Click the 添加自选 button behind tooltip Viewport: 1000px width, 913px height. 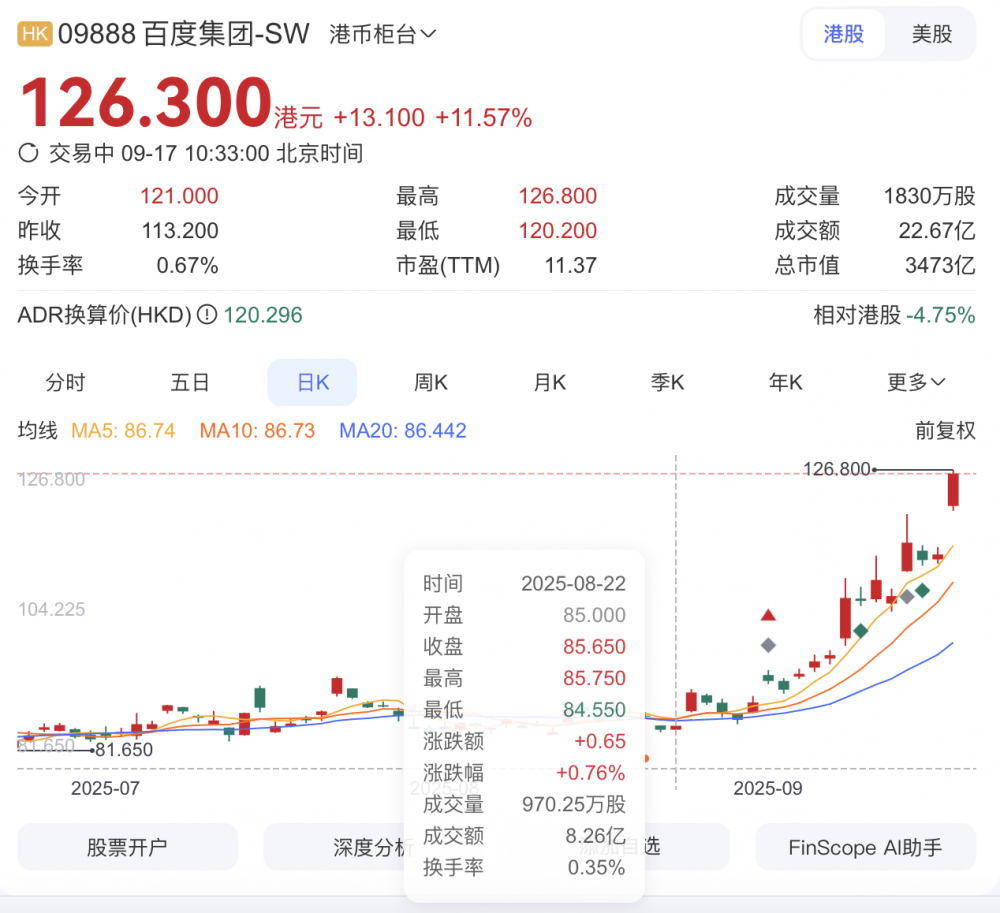tap(619, 847)
